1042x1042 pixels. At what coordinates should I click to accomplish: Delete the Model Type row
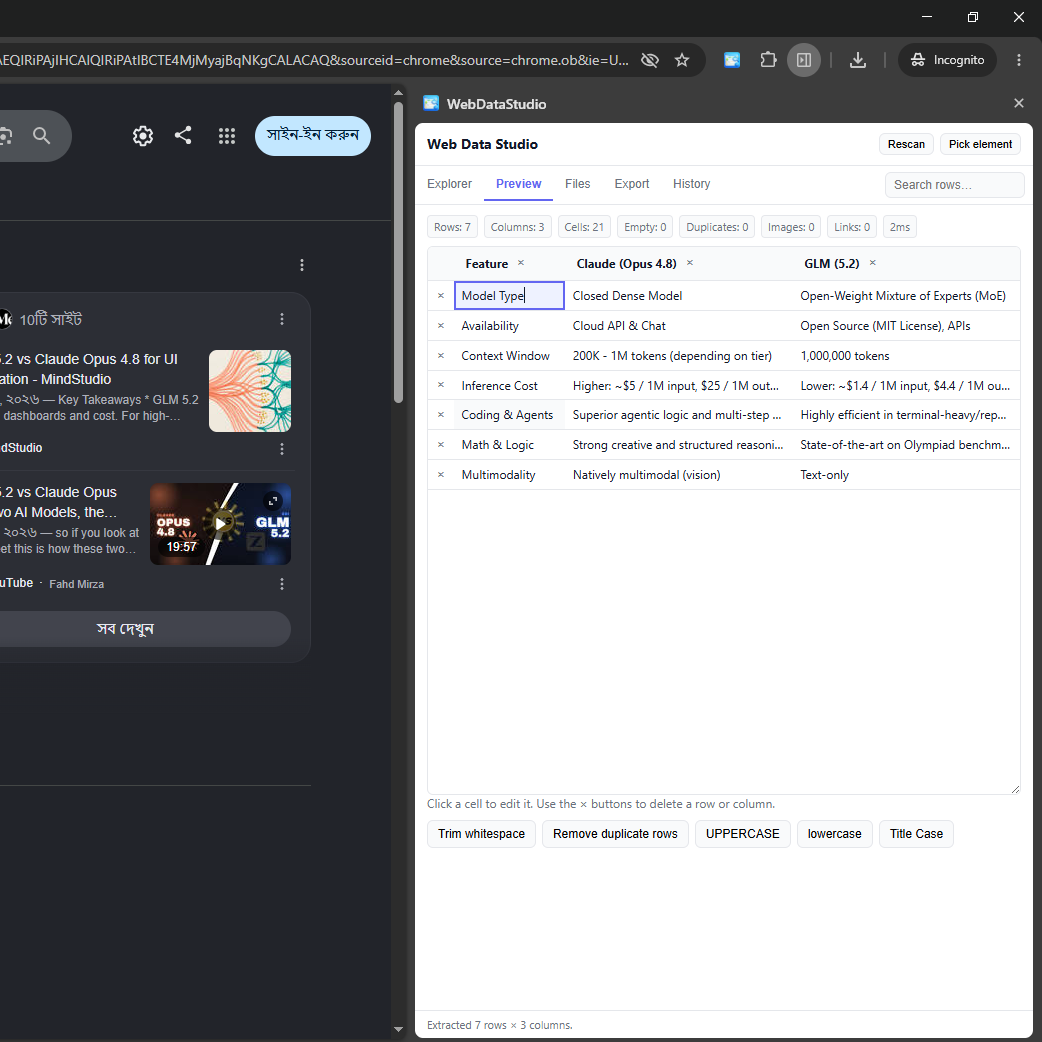point(441,296)
